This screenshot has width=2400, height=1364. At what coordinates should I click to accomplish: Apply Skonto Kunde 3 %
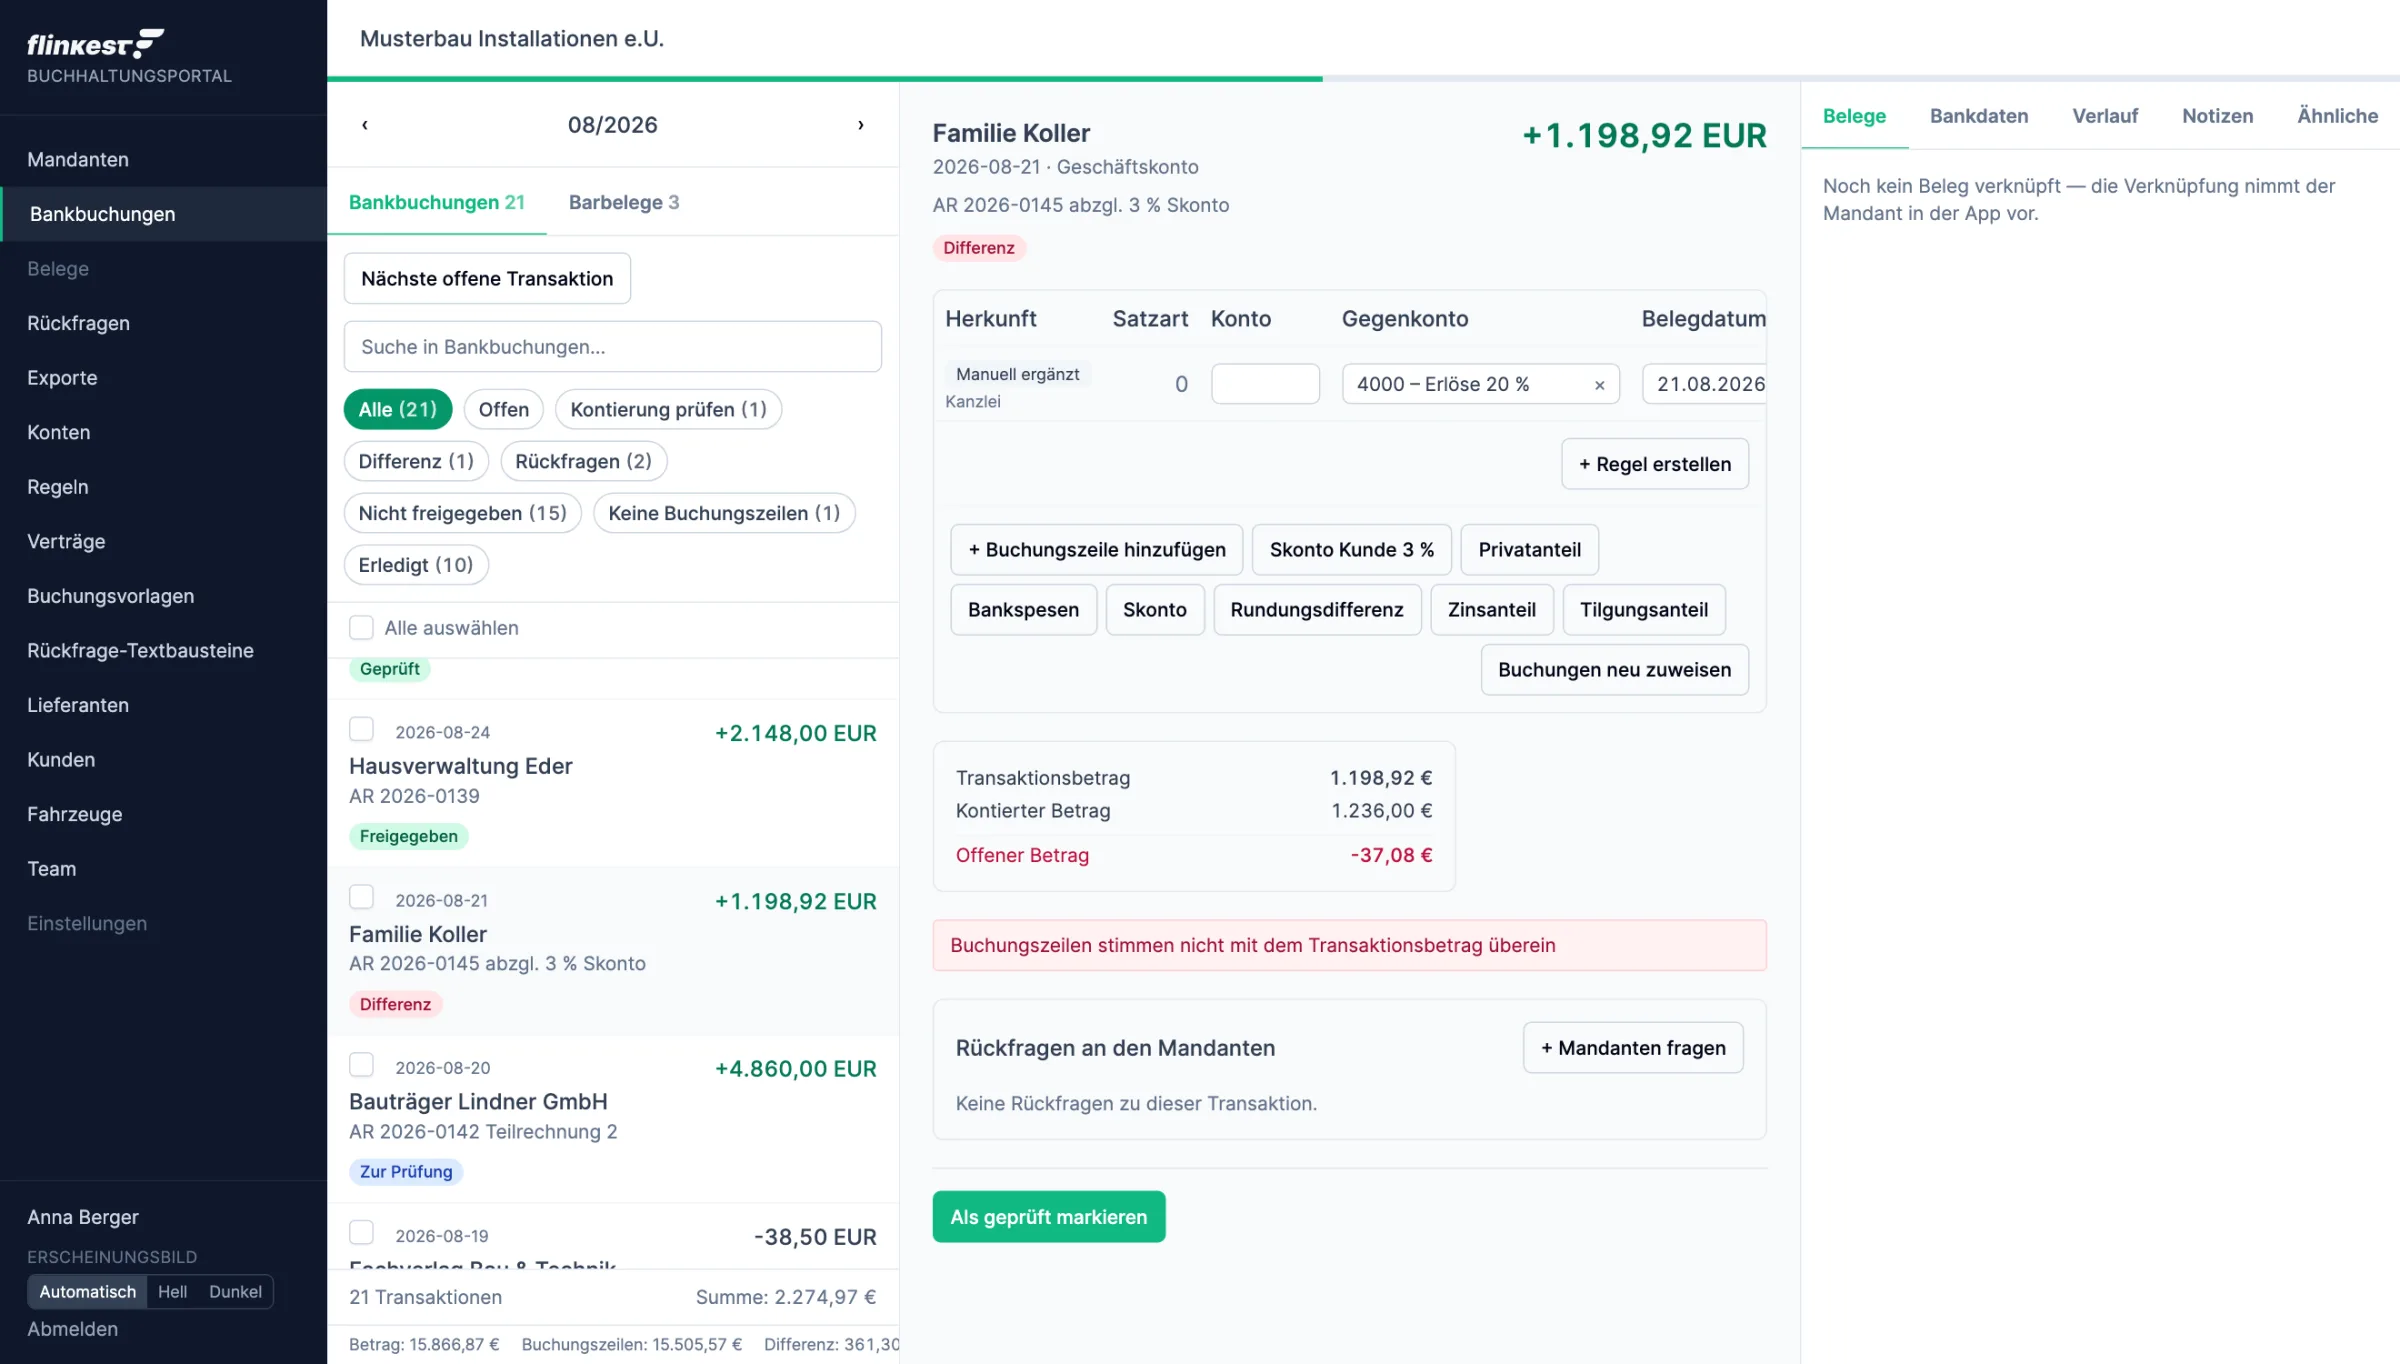point(1351,550)
